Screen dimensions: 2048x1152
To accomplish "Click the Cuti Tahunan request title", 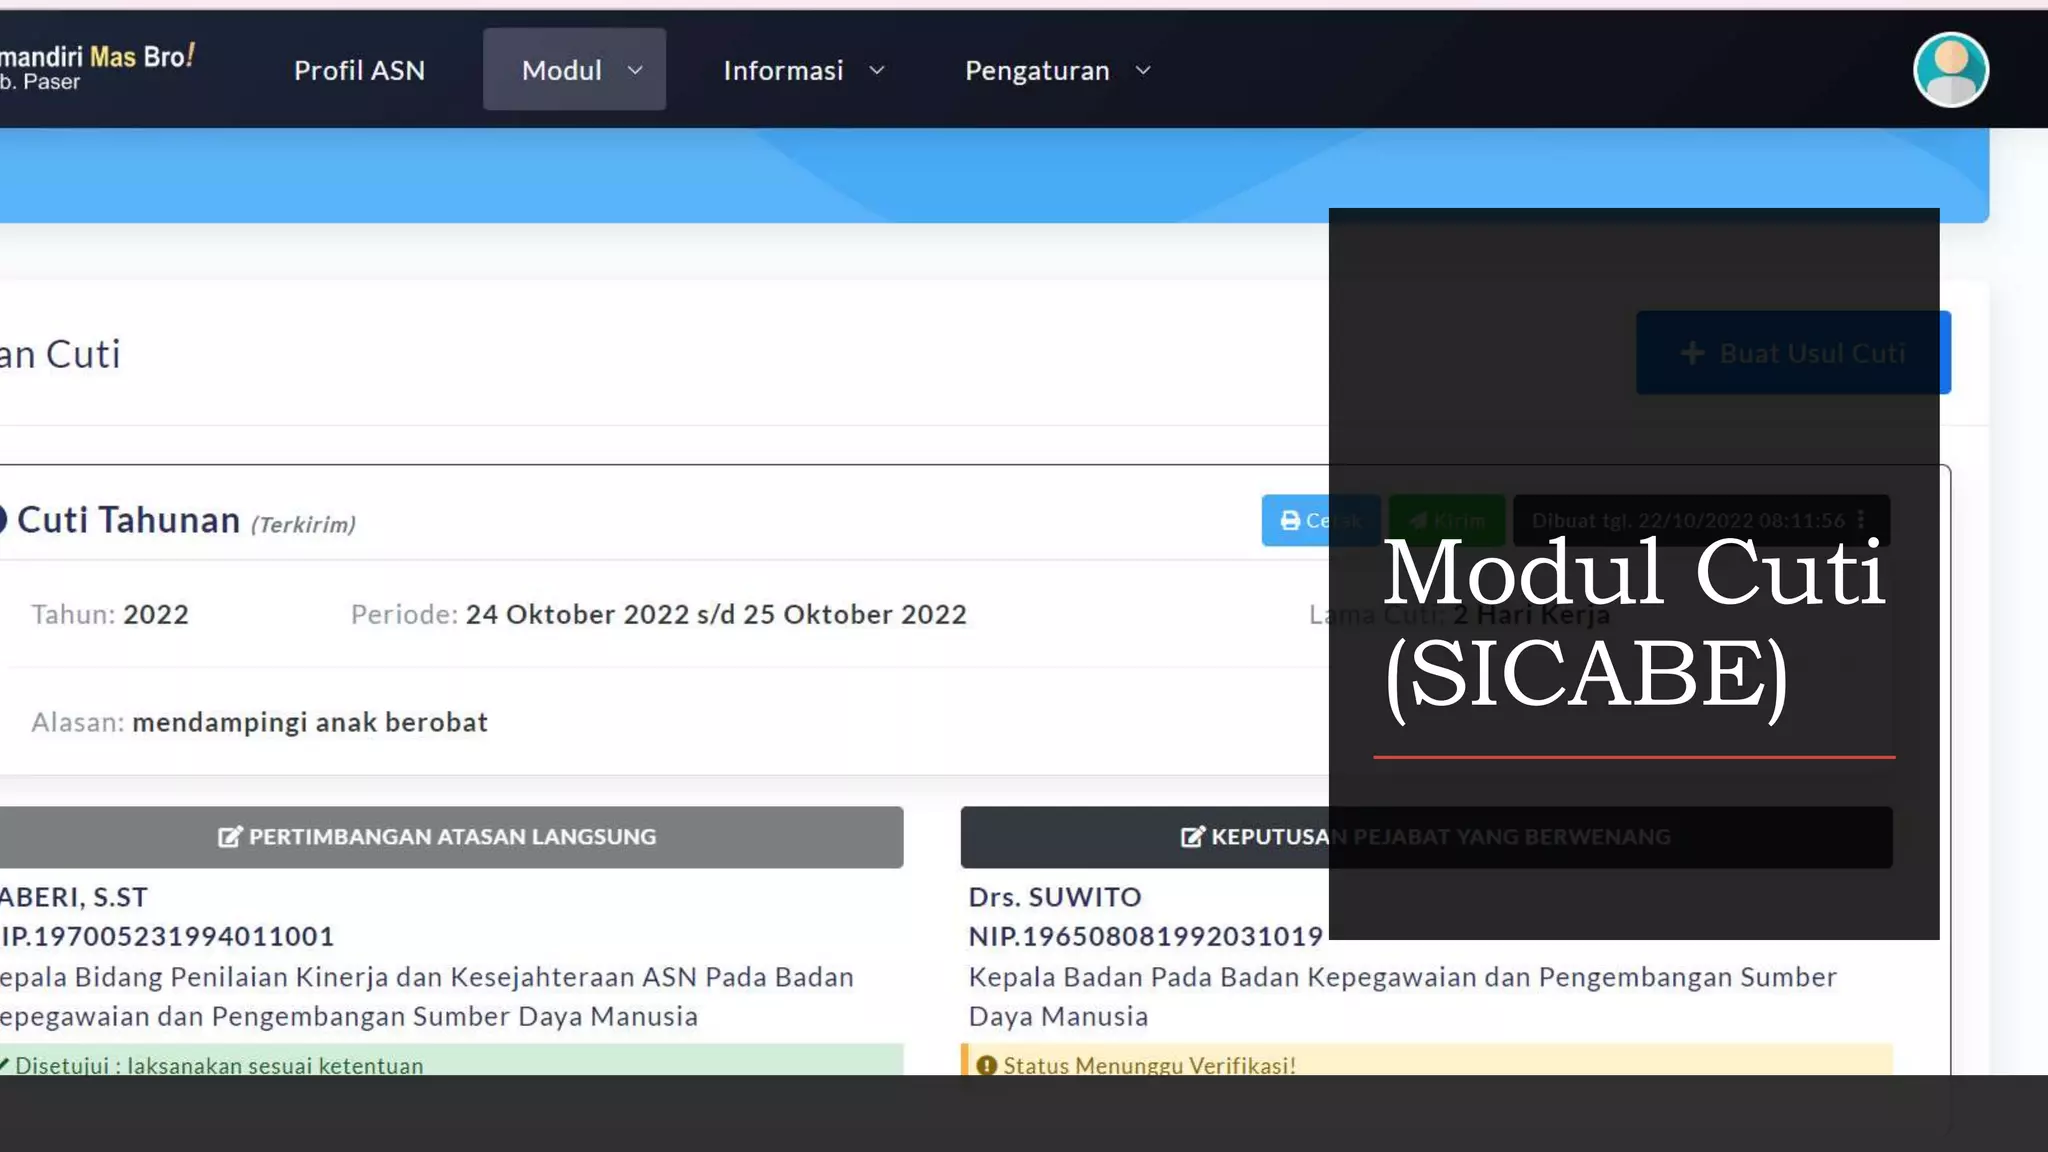I will (x=129, y=520).
